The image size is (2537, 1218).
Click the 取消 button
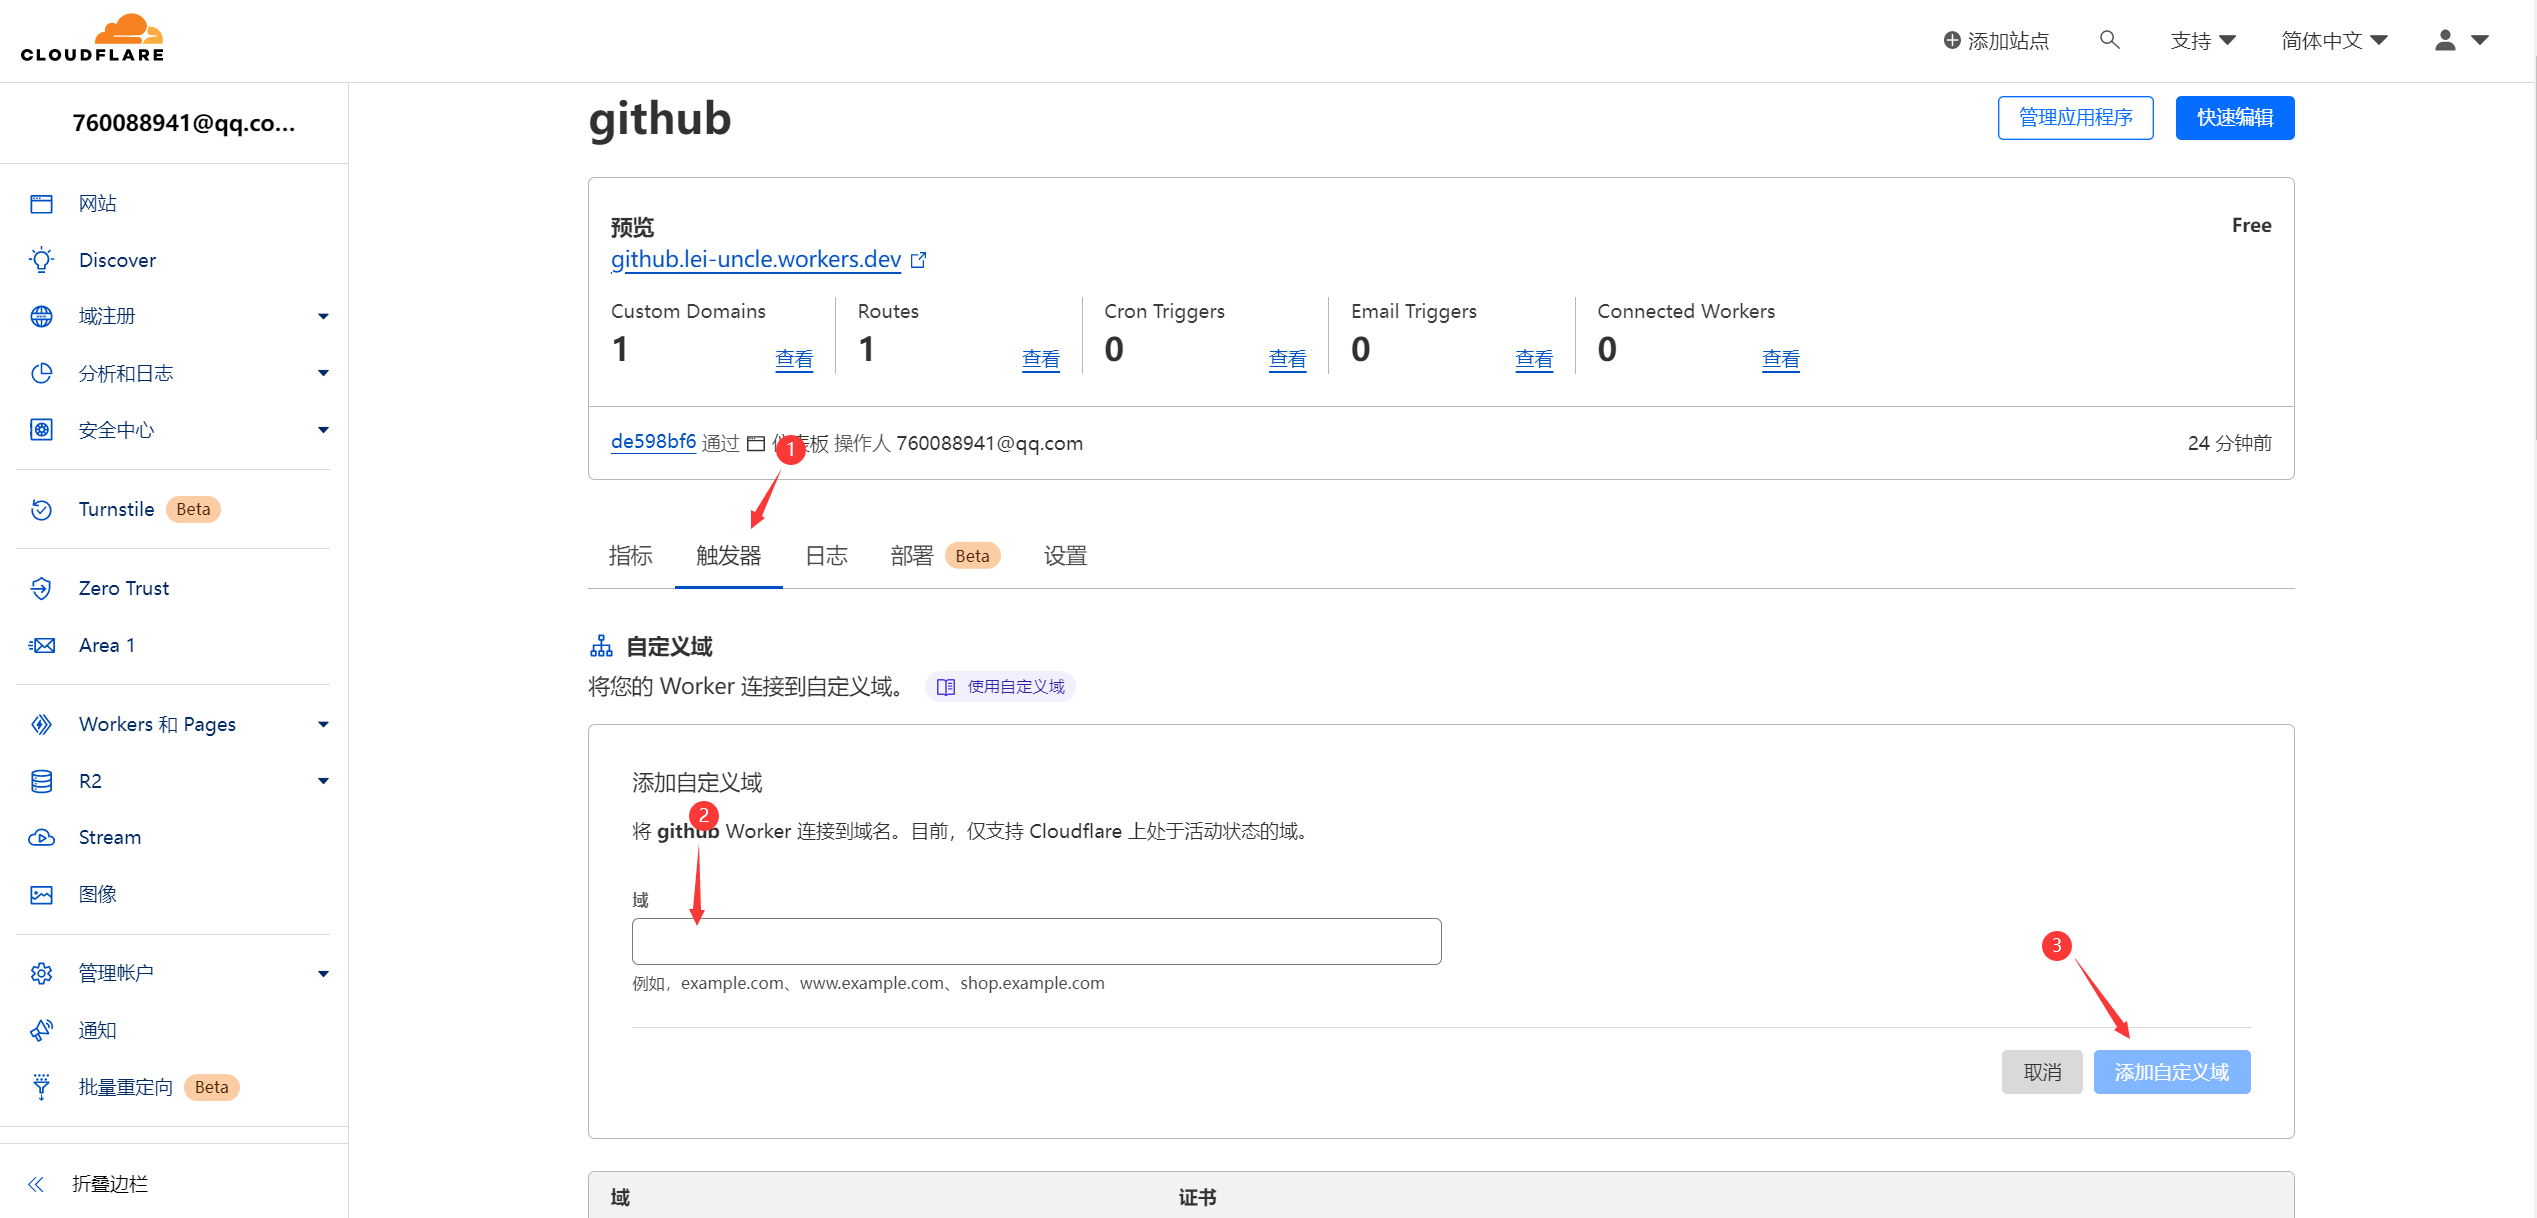tap(2042, 1072)
